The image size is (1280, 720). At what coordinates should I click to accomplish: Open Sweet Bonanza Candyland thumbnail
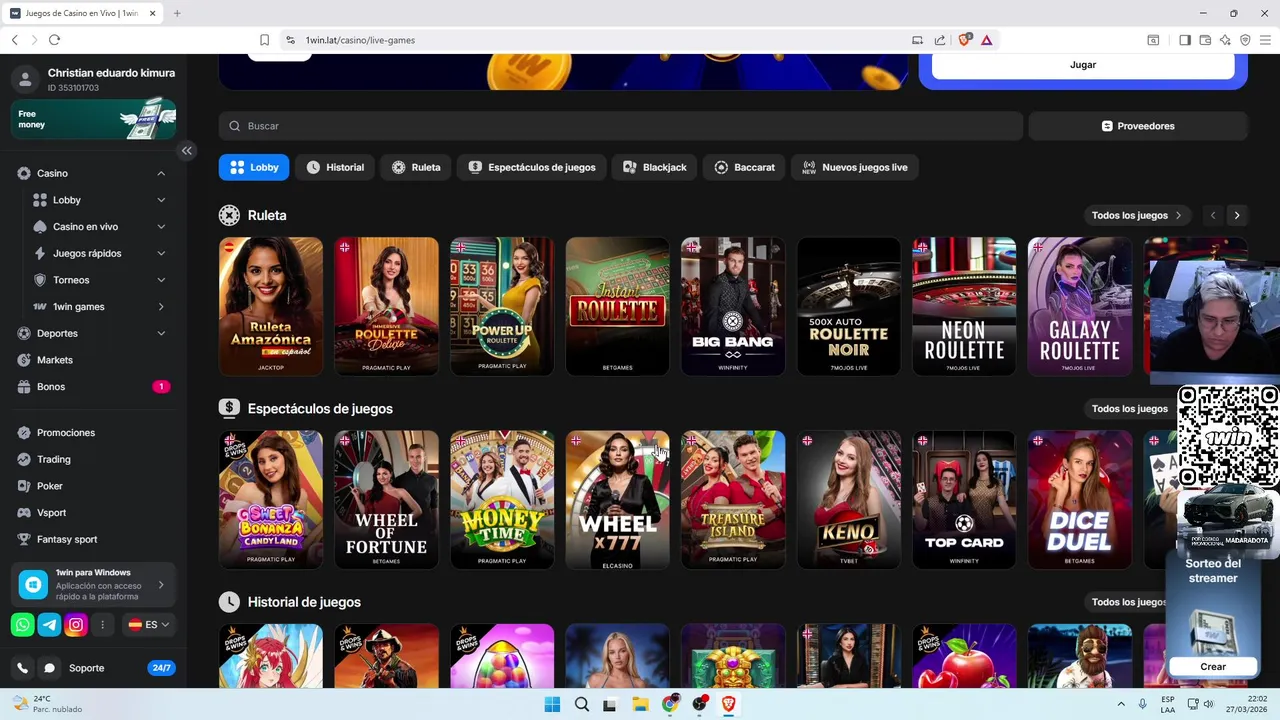[271, 500]
